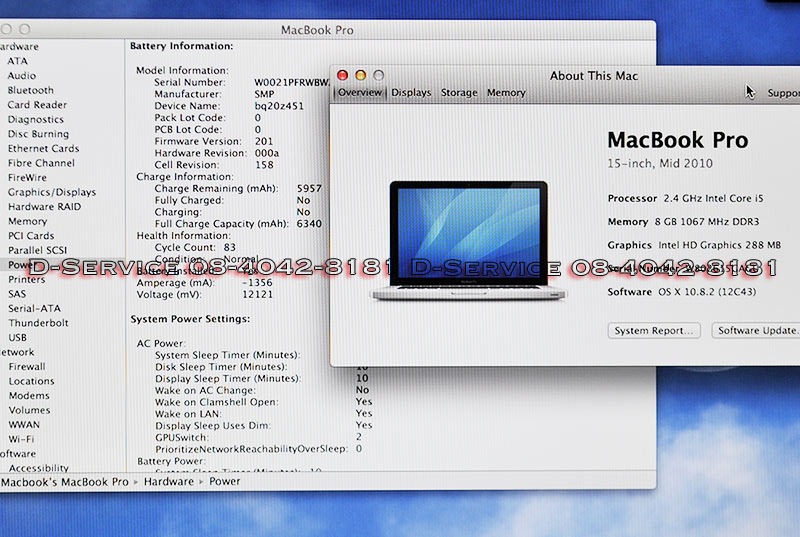Click the Processor 2.4 GHz Intel Core i5 text
The height and width of the screenshot is (537, 800).
tap(685, 198)
